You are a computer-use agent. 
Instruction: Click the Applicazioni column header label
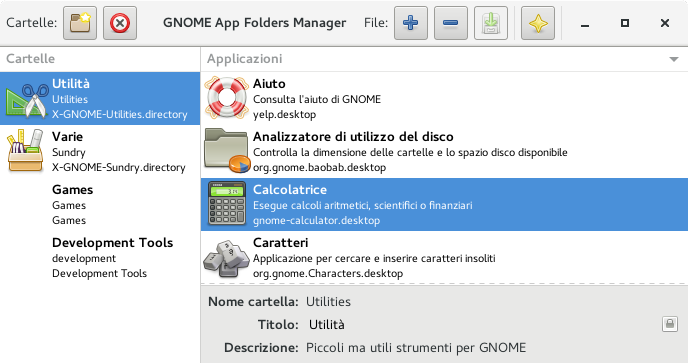(x=244, y=59)
